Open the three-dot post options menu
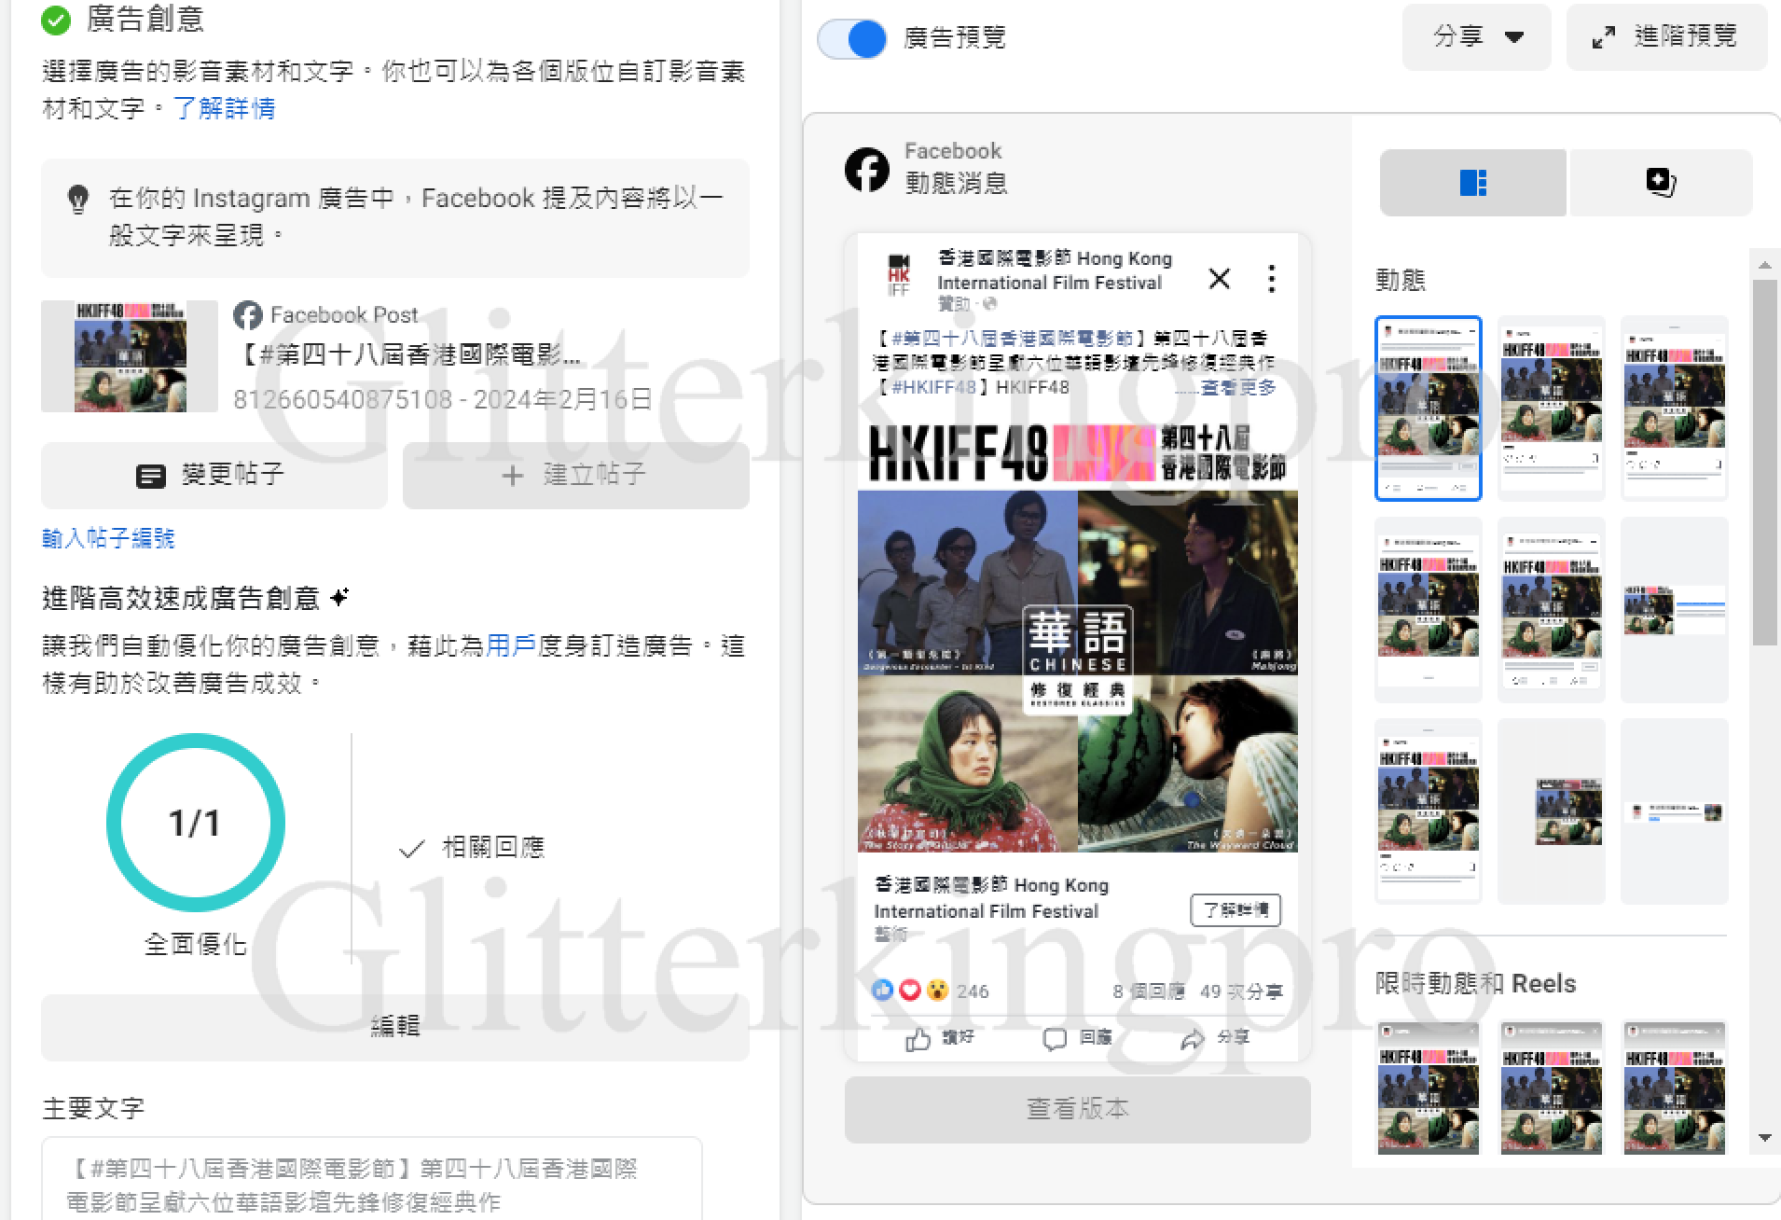The image size is (1781, 1220). pyautogui.click(x=1271, y=279)
